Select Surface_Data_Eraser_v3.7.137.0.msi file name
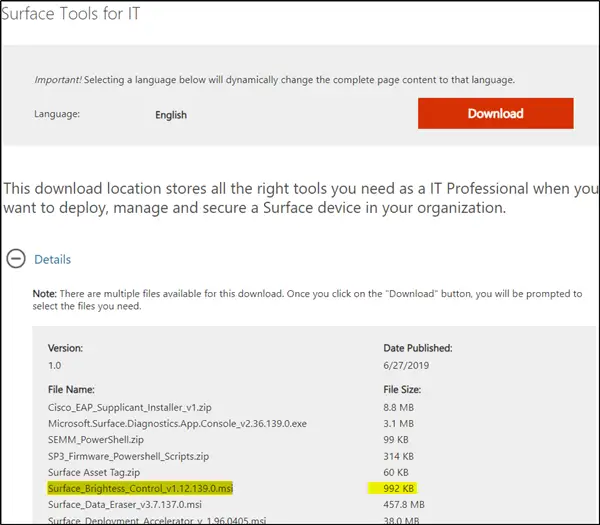Screen dimensions: 600x525 (x=125, y=504)
